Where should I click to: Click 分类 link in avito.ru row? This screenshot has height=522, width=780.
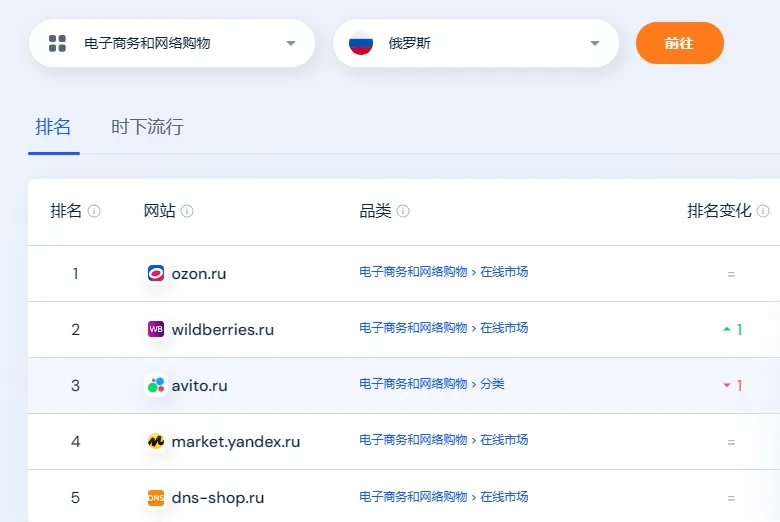(x=492, y=384)
